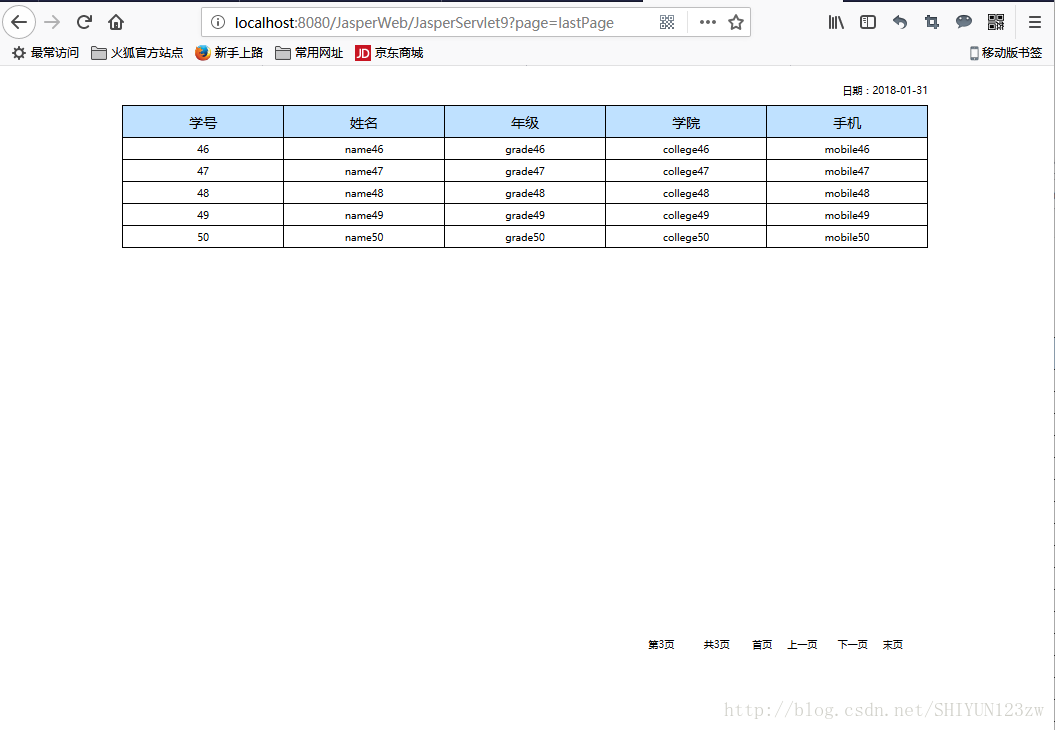This screenshot has width=1055, height=730.
Task: Click the cell name46
Action: coord(364,149)
